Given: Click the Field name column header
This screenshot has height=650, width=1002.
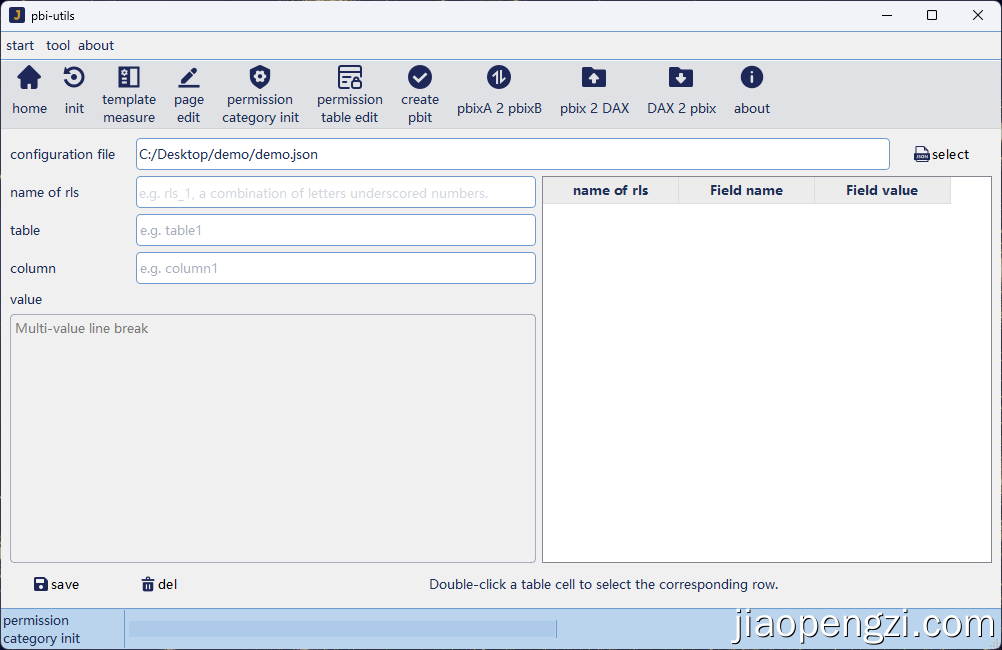Looking at the screenshot, I should [x=746, y=190].
